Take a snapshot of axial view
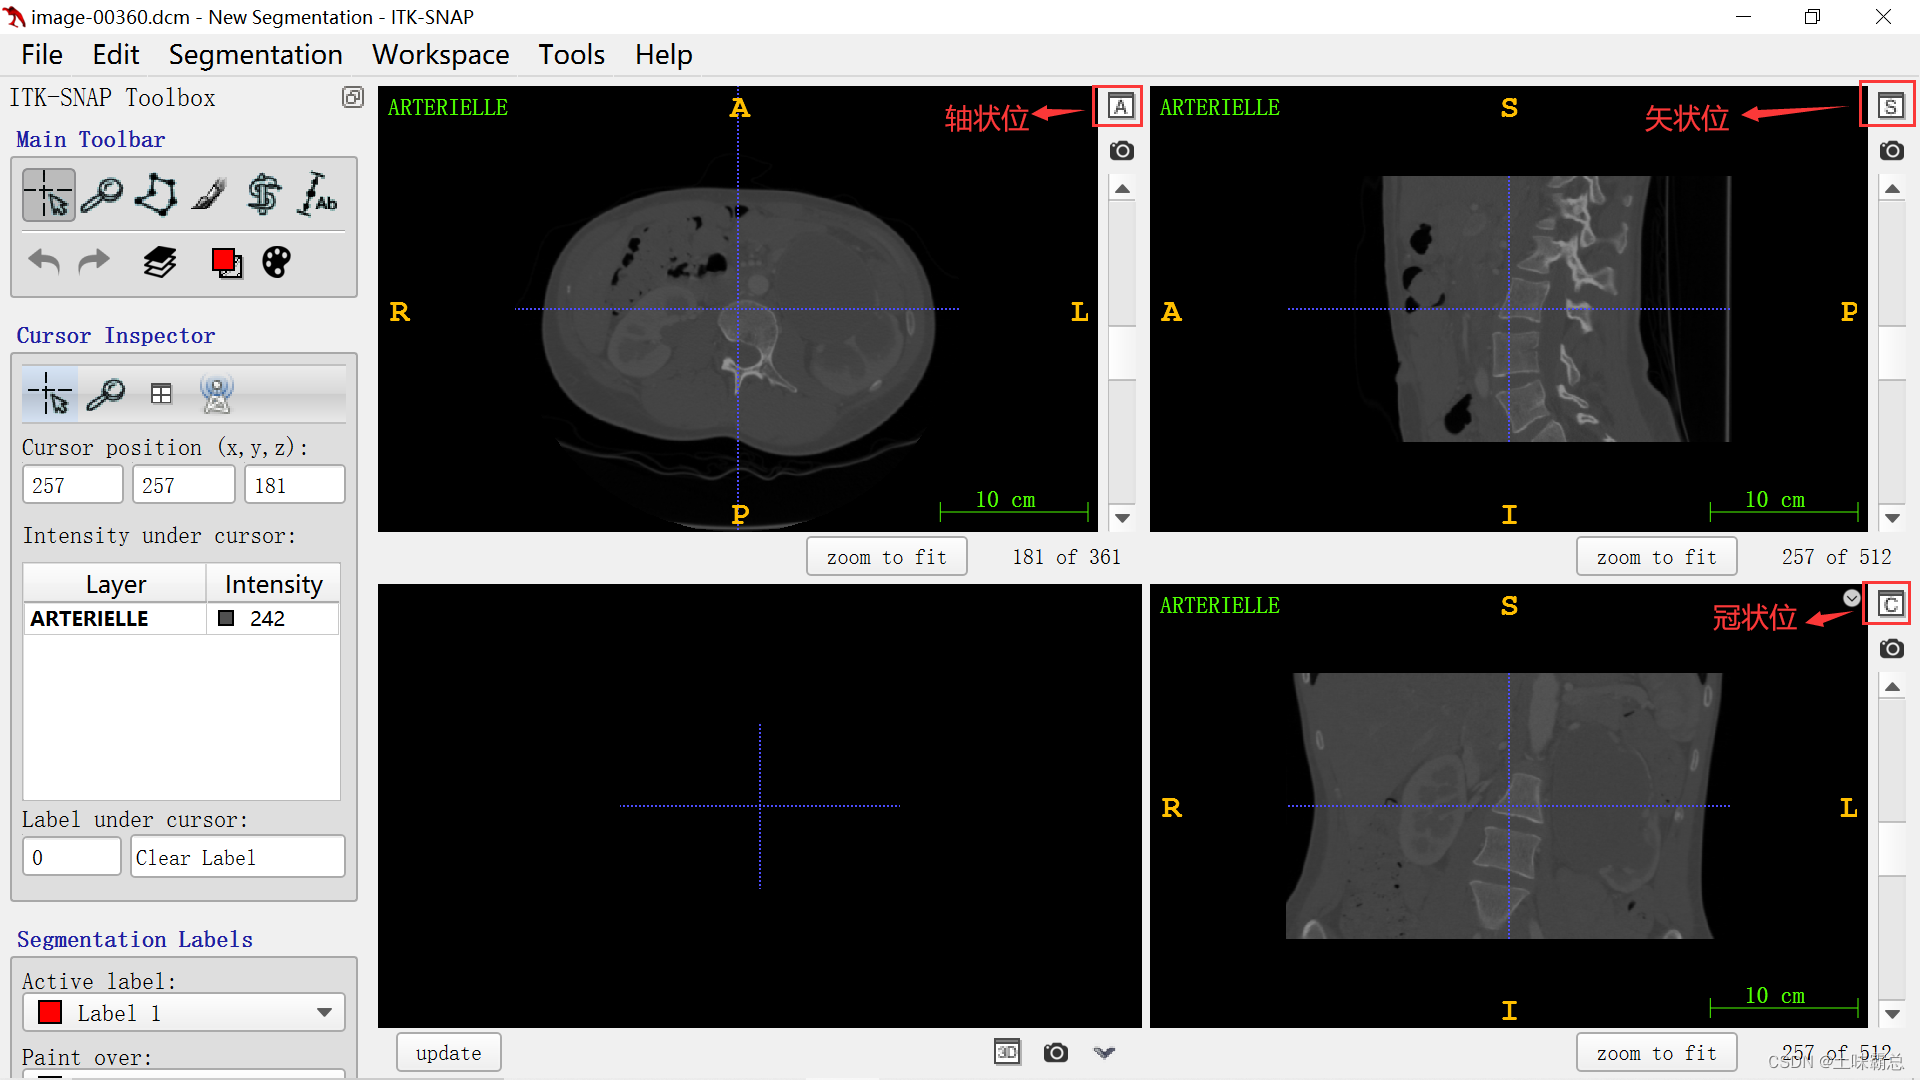This screenshot has width=1920, height=1080. pos(1122,151)
